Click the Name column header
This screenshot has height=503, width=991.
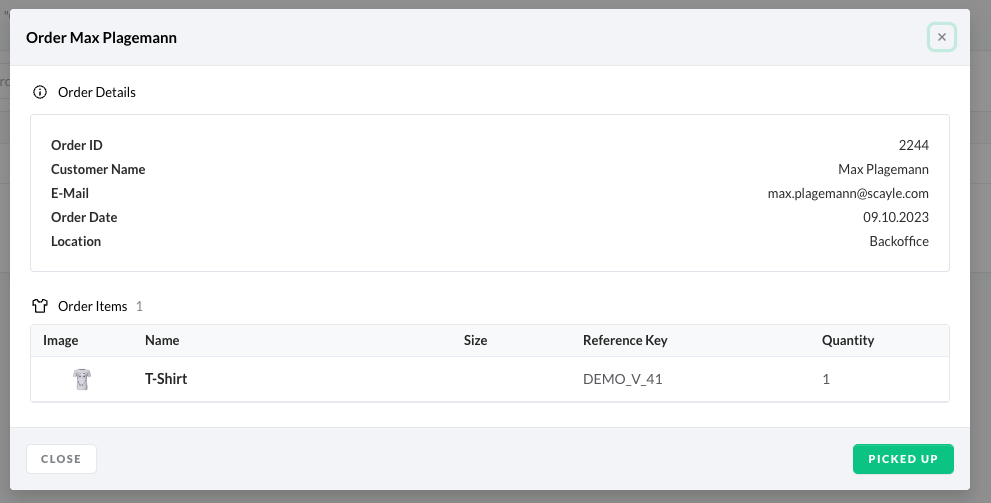(162, 340)
